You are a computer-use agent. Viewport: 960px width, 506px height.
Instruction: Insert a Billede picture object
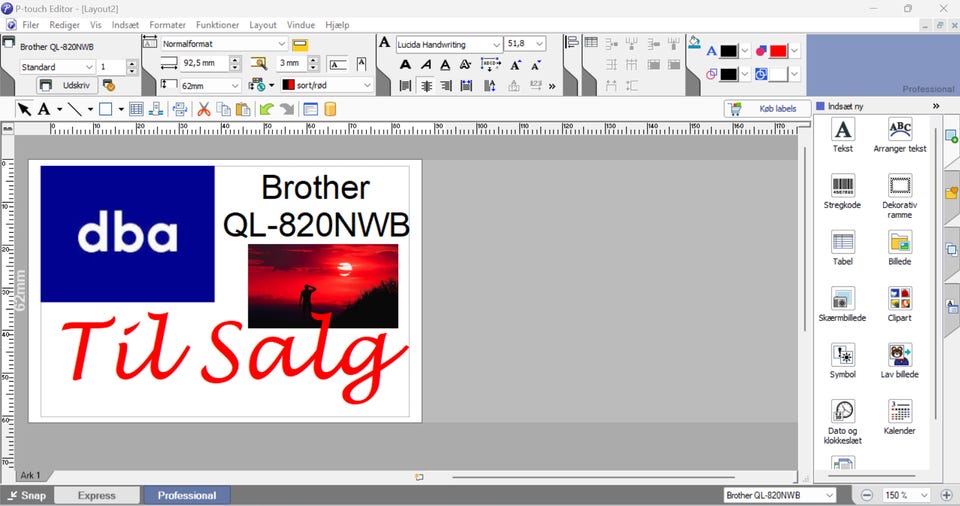click(x=899, y=248)
